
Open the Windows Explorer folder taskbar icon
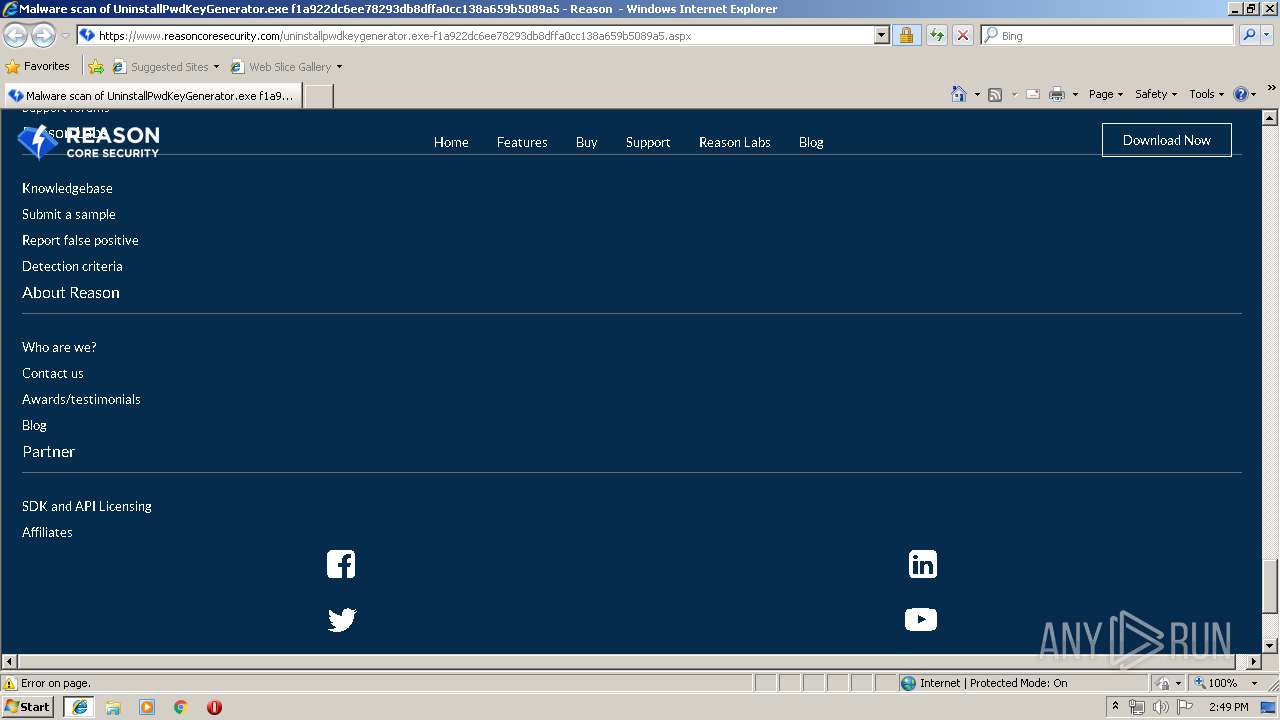[x=113, y=707]
